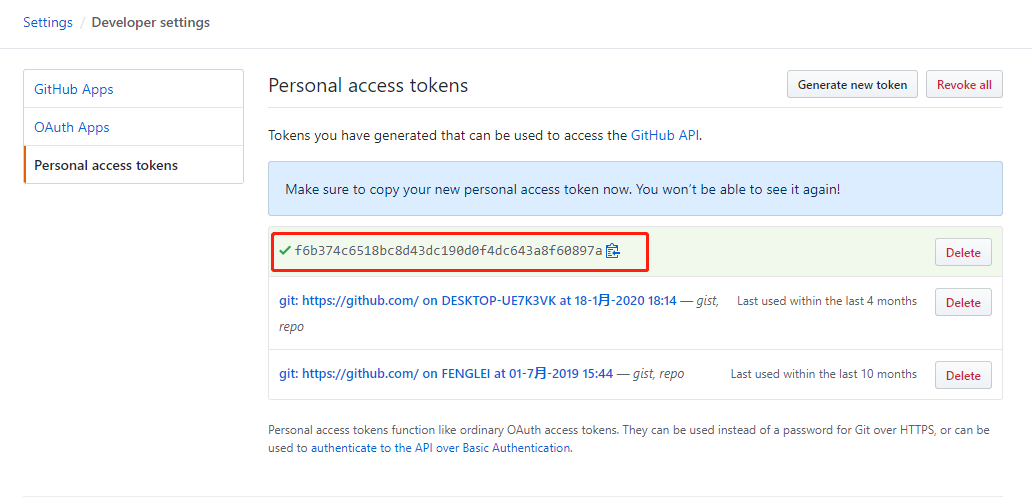Click the green checkmark beside the new token
This screenshot has height=504, width=1032.
[285, 251]
